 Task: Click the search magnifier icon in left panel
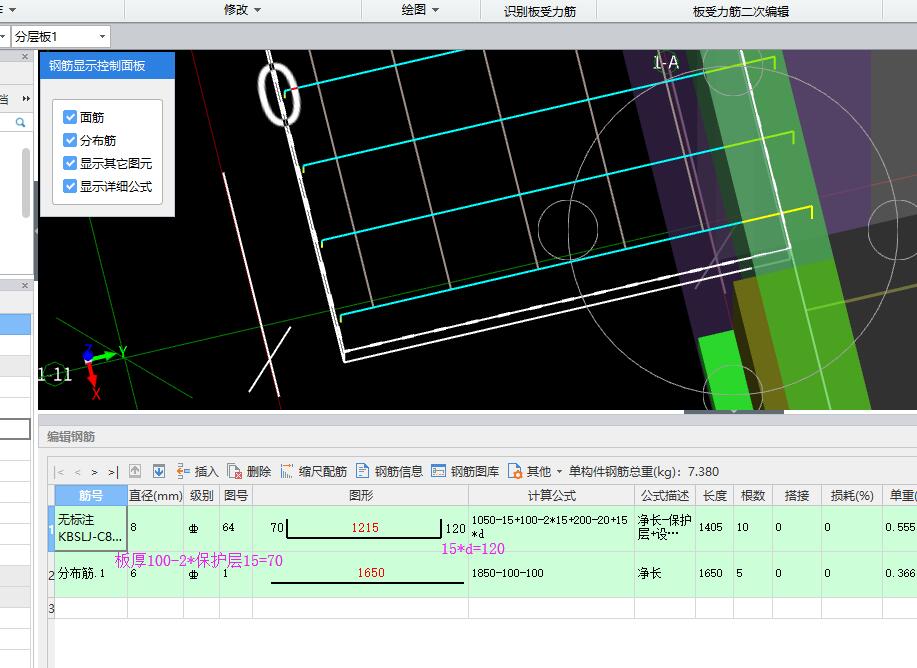[x=20, y=122]
